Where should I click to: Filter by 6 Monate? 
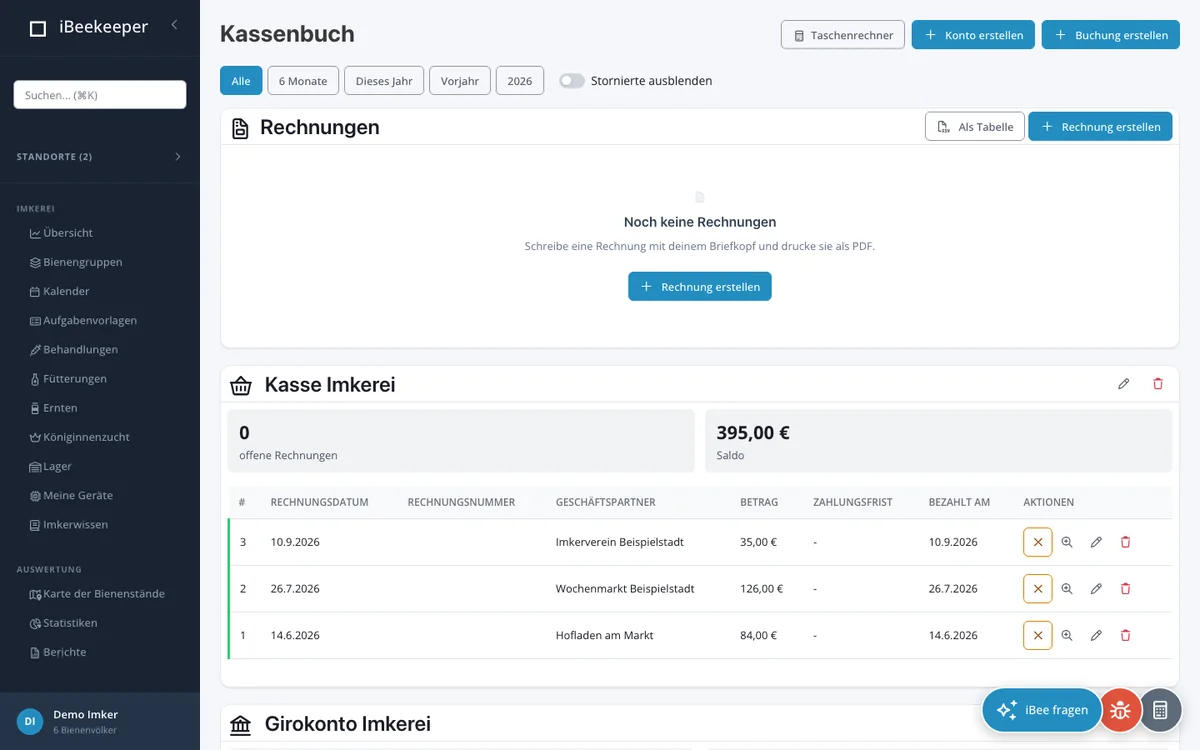point(303,81)
